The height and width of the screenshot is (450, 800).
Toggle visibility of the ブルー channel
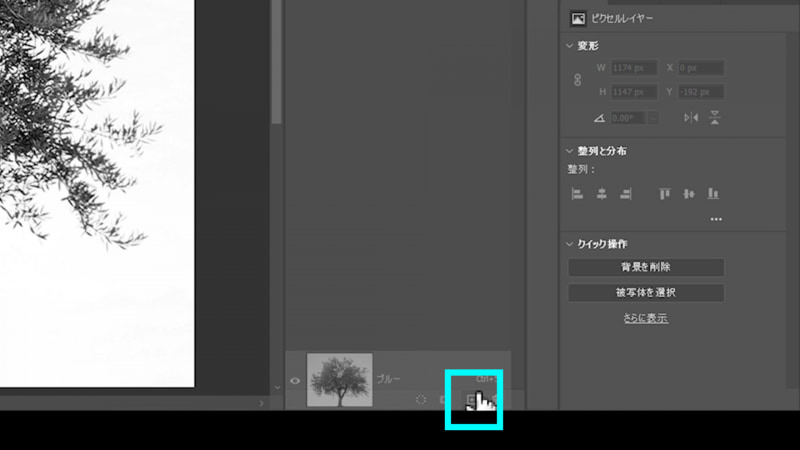click(x=295, y=381)
